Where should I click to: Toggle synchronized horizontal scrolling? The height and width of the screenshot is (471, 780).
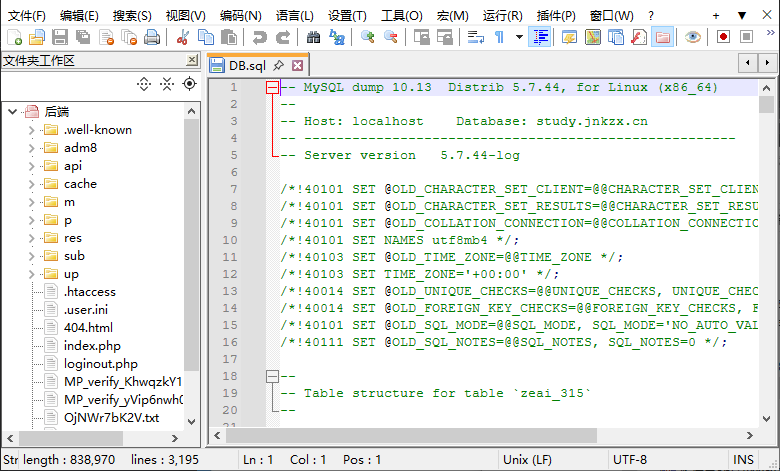point(445,37)
